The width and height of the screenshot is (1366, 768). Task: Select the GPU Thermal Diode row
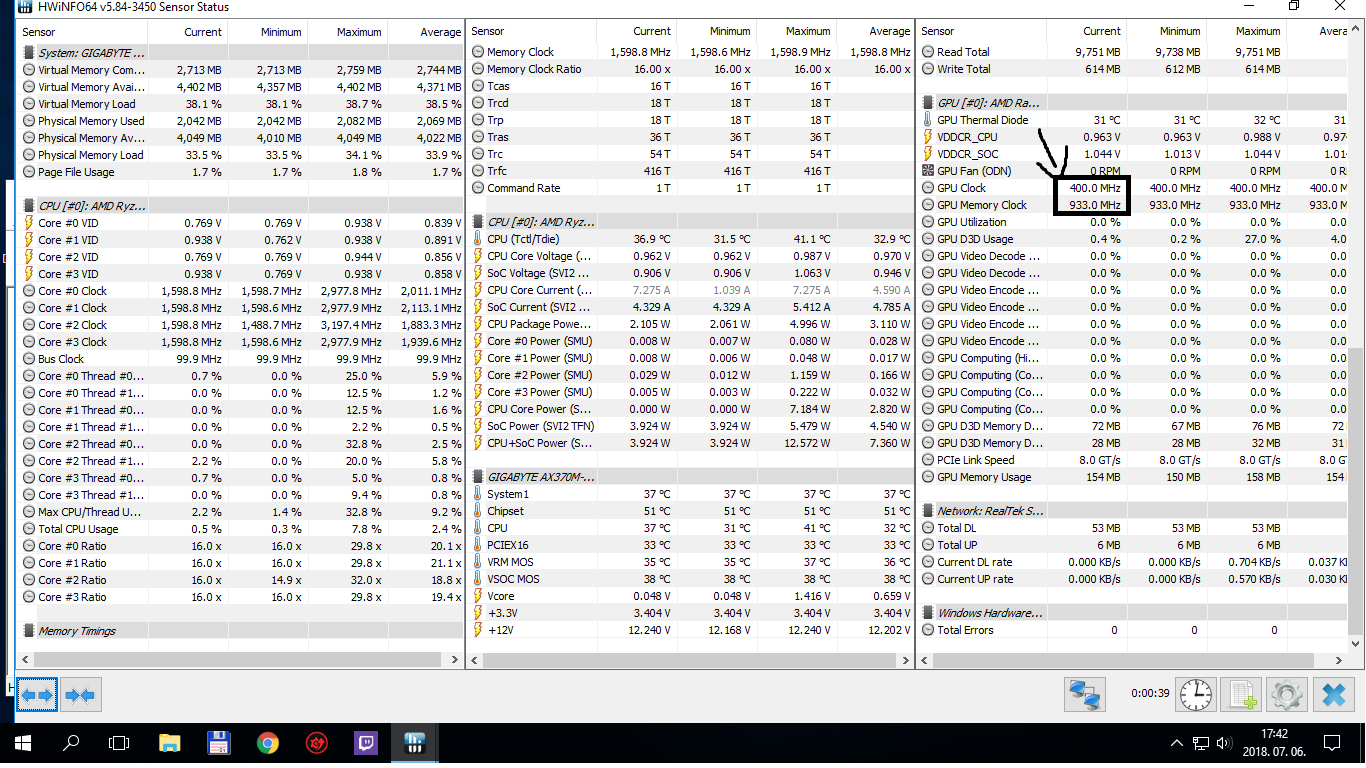[1133, 120]
